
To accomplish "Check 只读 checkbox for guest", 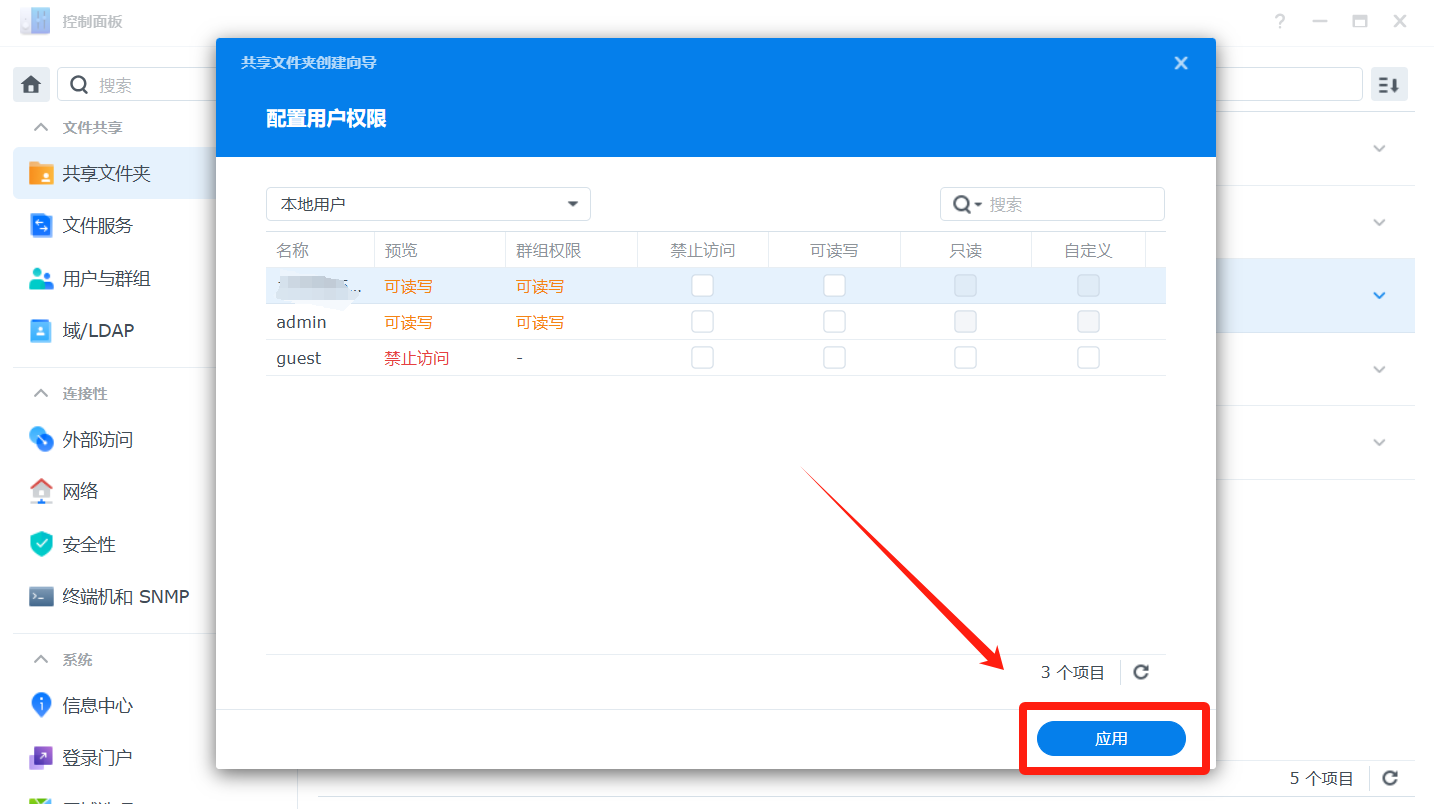I will [x=965, y=358].
